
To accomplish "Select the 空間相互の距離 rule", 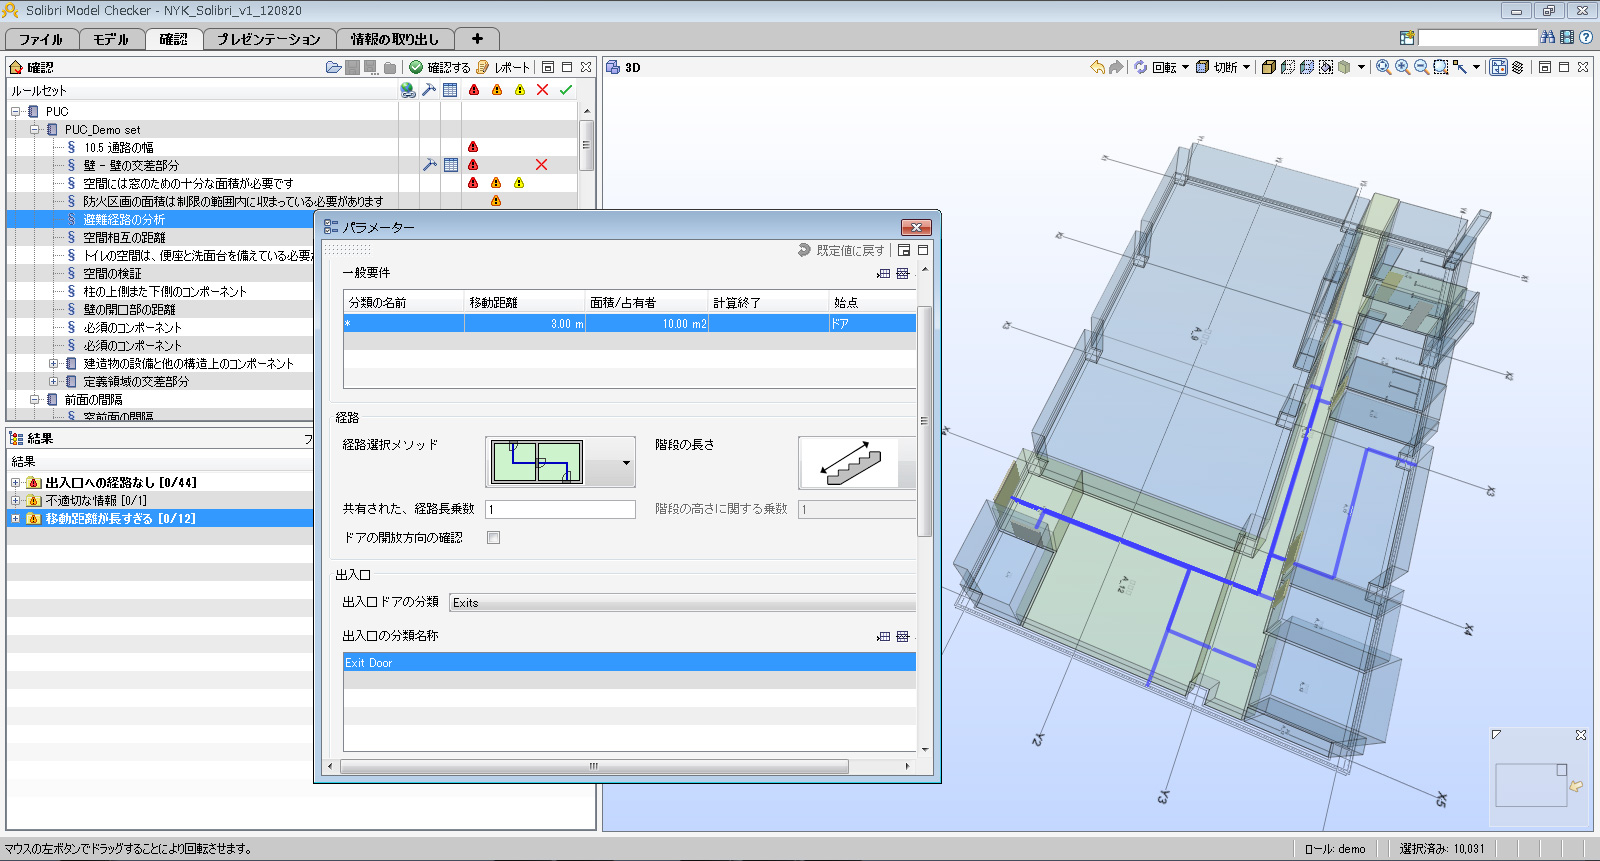I will click(x=124, y=237).
